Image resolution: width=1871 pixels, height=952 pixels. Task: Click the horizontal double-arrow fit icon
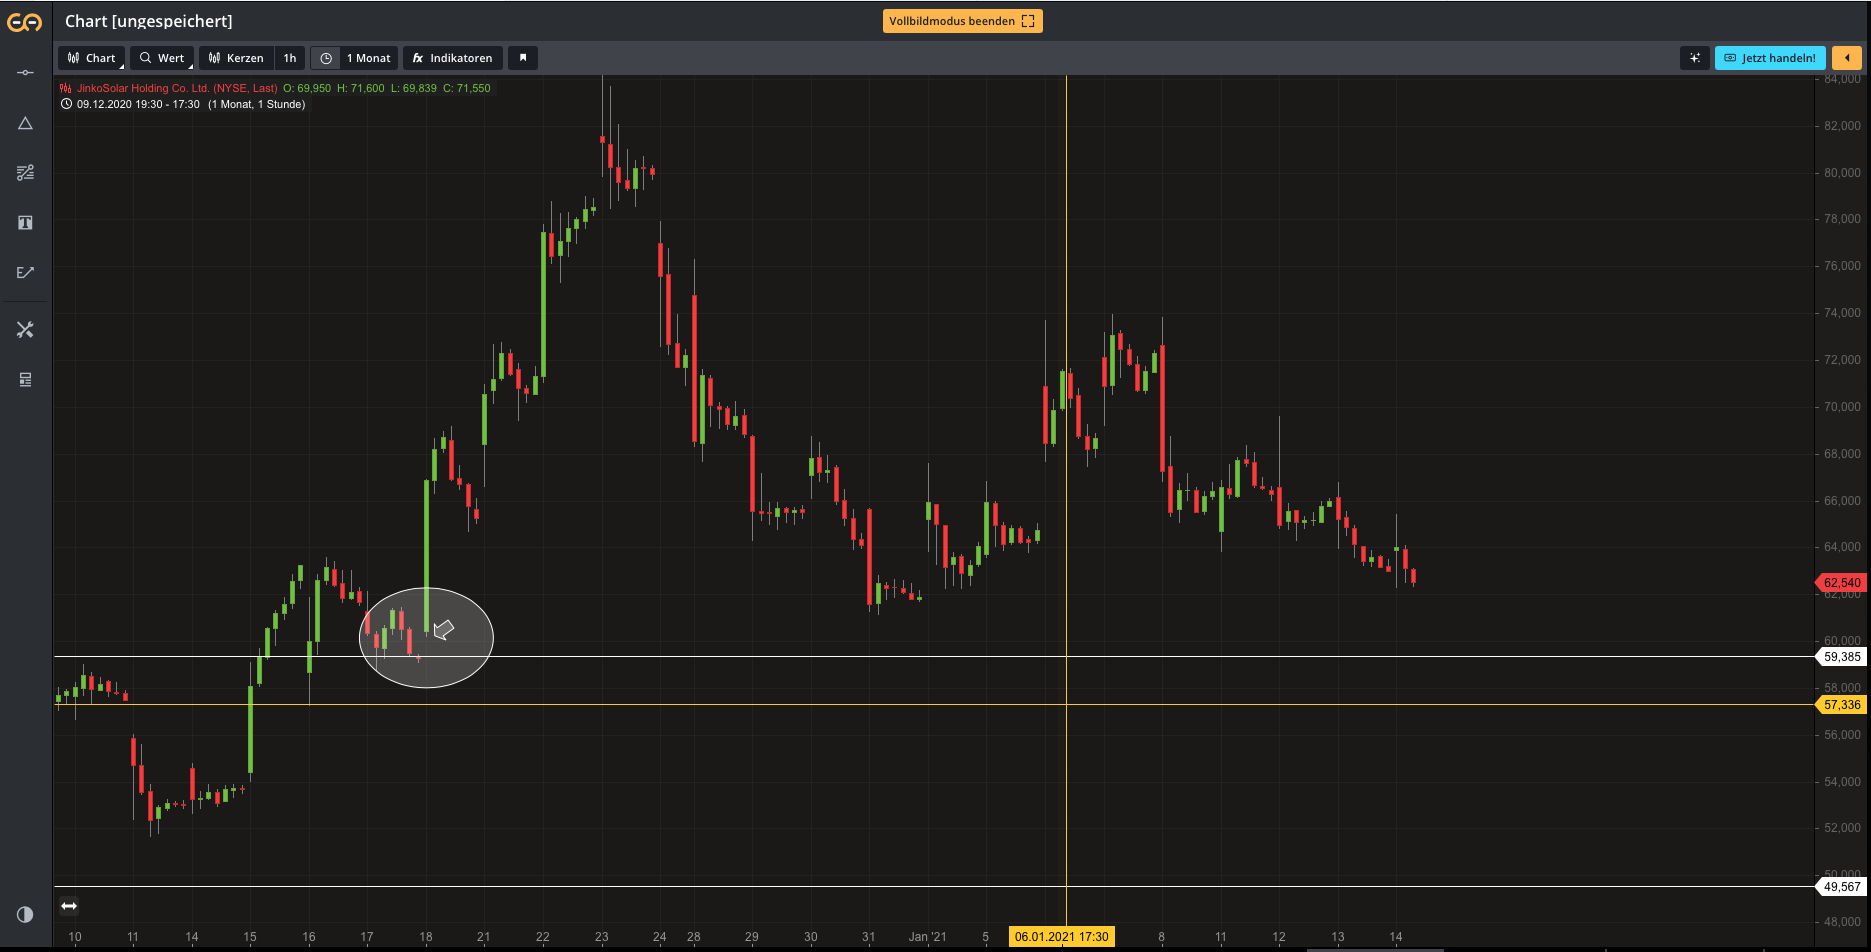coord(69,906)
